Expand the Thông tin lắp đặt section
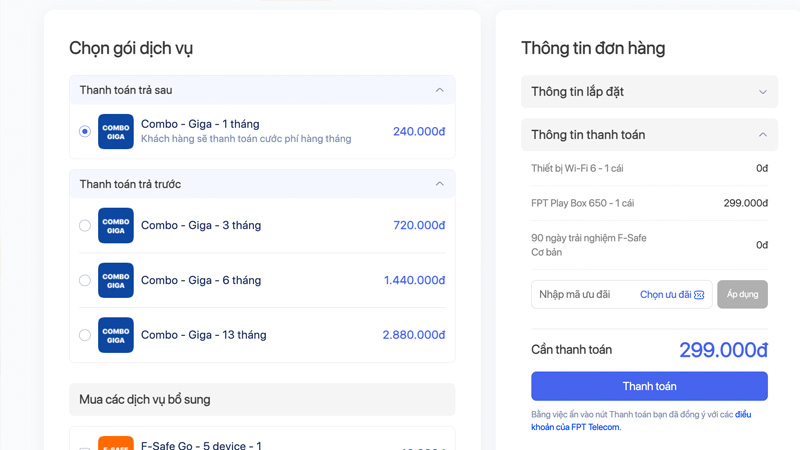The image size is (800, 450). point(762,92)
